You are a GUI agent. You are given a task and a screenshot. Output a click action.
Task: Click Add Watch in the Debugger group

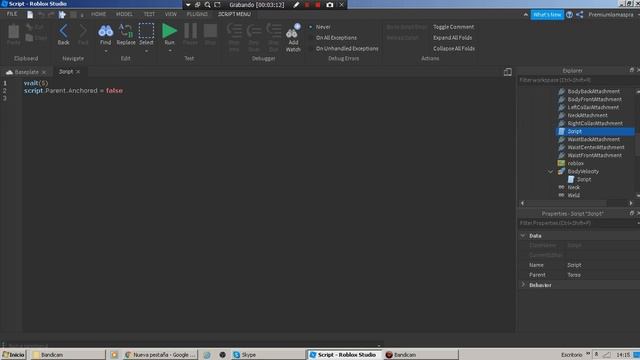pyautogui.click(x=293, y=38)
